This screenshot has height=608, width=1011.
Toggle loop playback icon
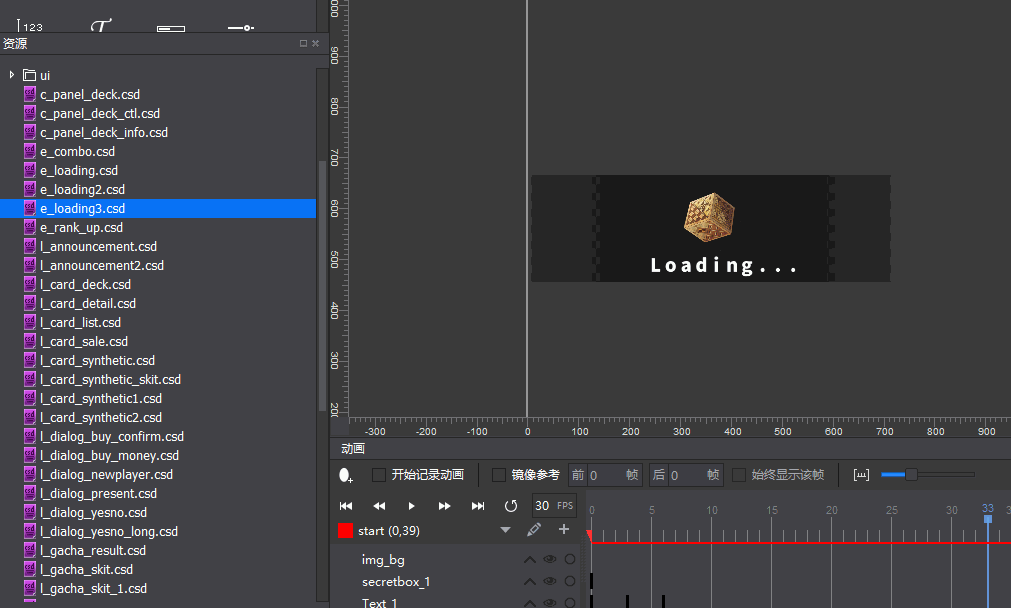tap(511, 506)
